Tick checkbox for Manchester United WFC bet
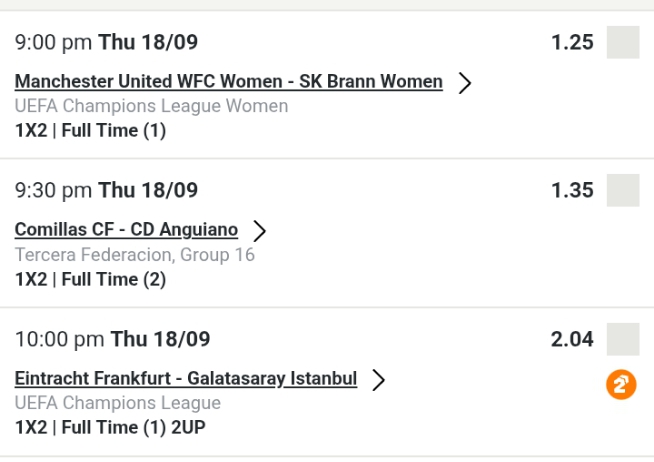 pyautogui.click(x=622, y=43)
